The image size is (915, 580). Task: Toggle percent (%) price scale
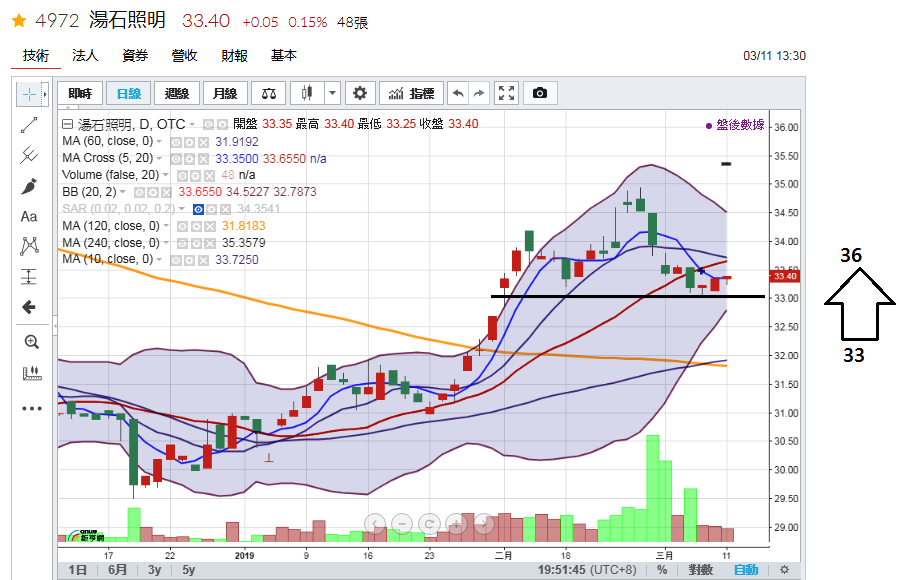point(662,569)
